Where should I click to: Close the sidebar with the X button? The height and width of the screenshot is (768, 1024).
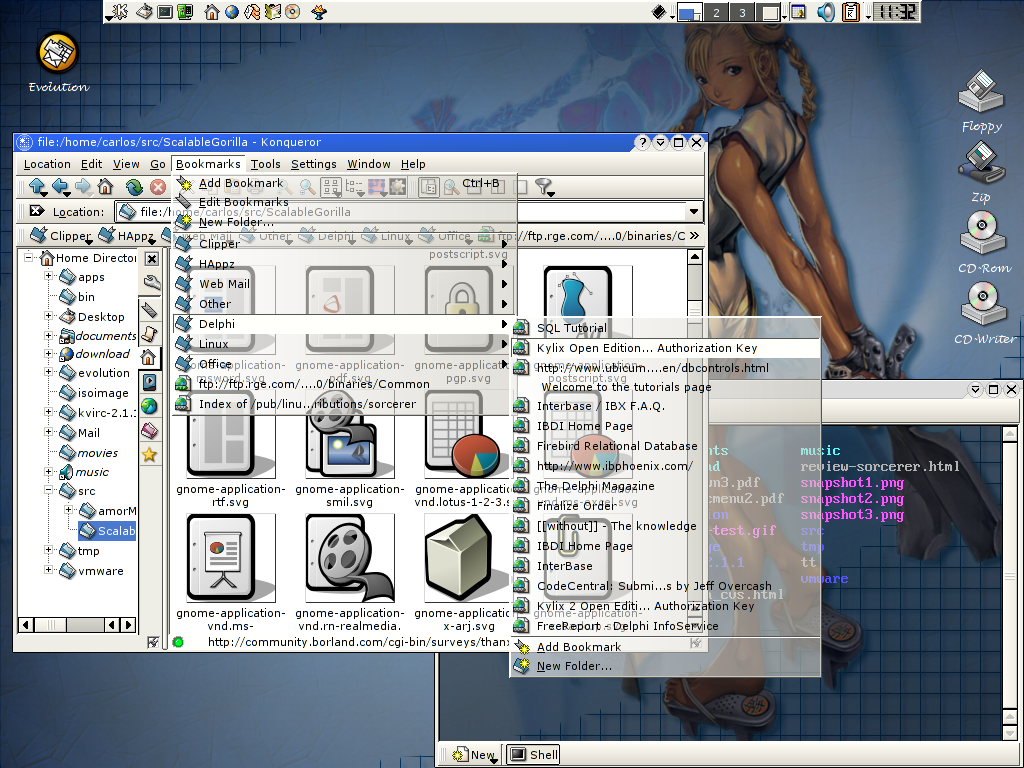pos(152,259)
